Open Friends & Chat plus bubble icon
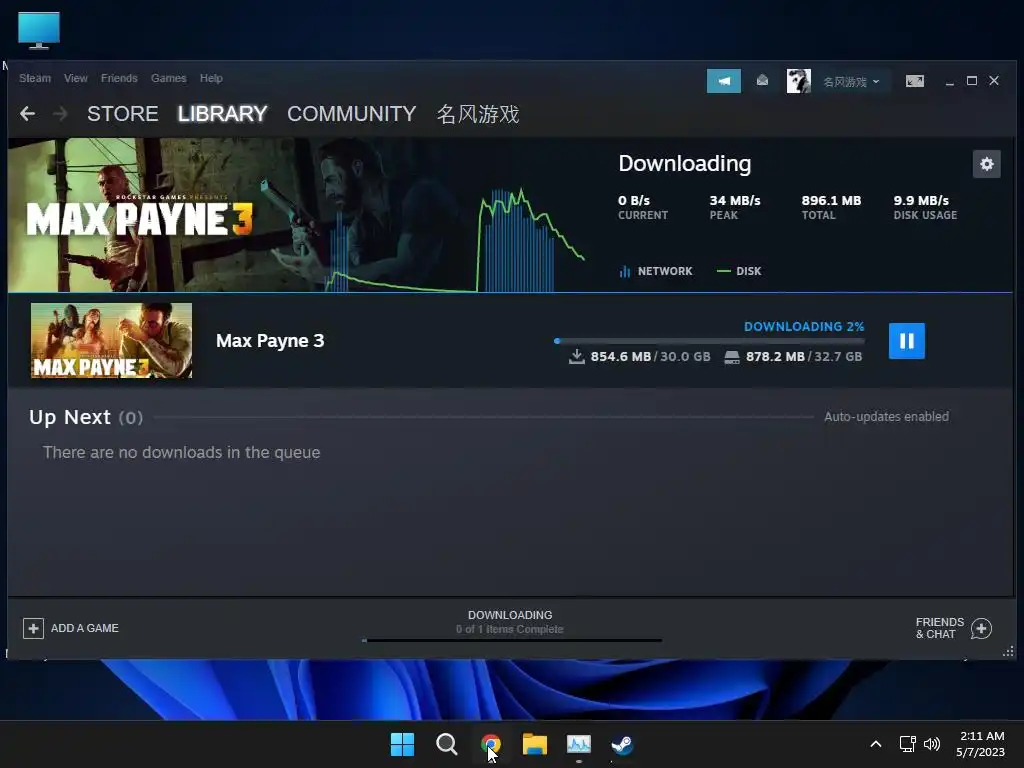 pos(981,628)
